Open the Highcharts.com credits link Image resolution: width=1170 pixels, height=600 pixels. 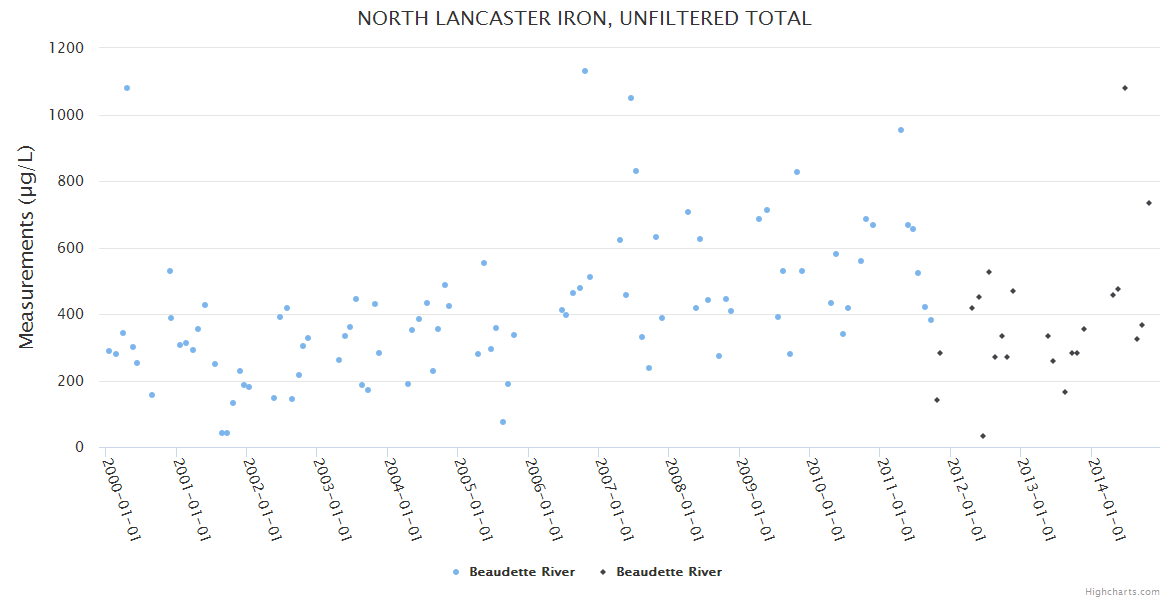(x=1122, y=592)
